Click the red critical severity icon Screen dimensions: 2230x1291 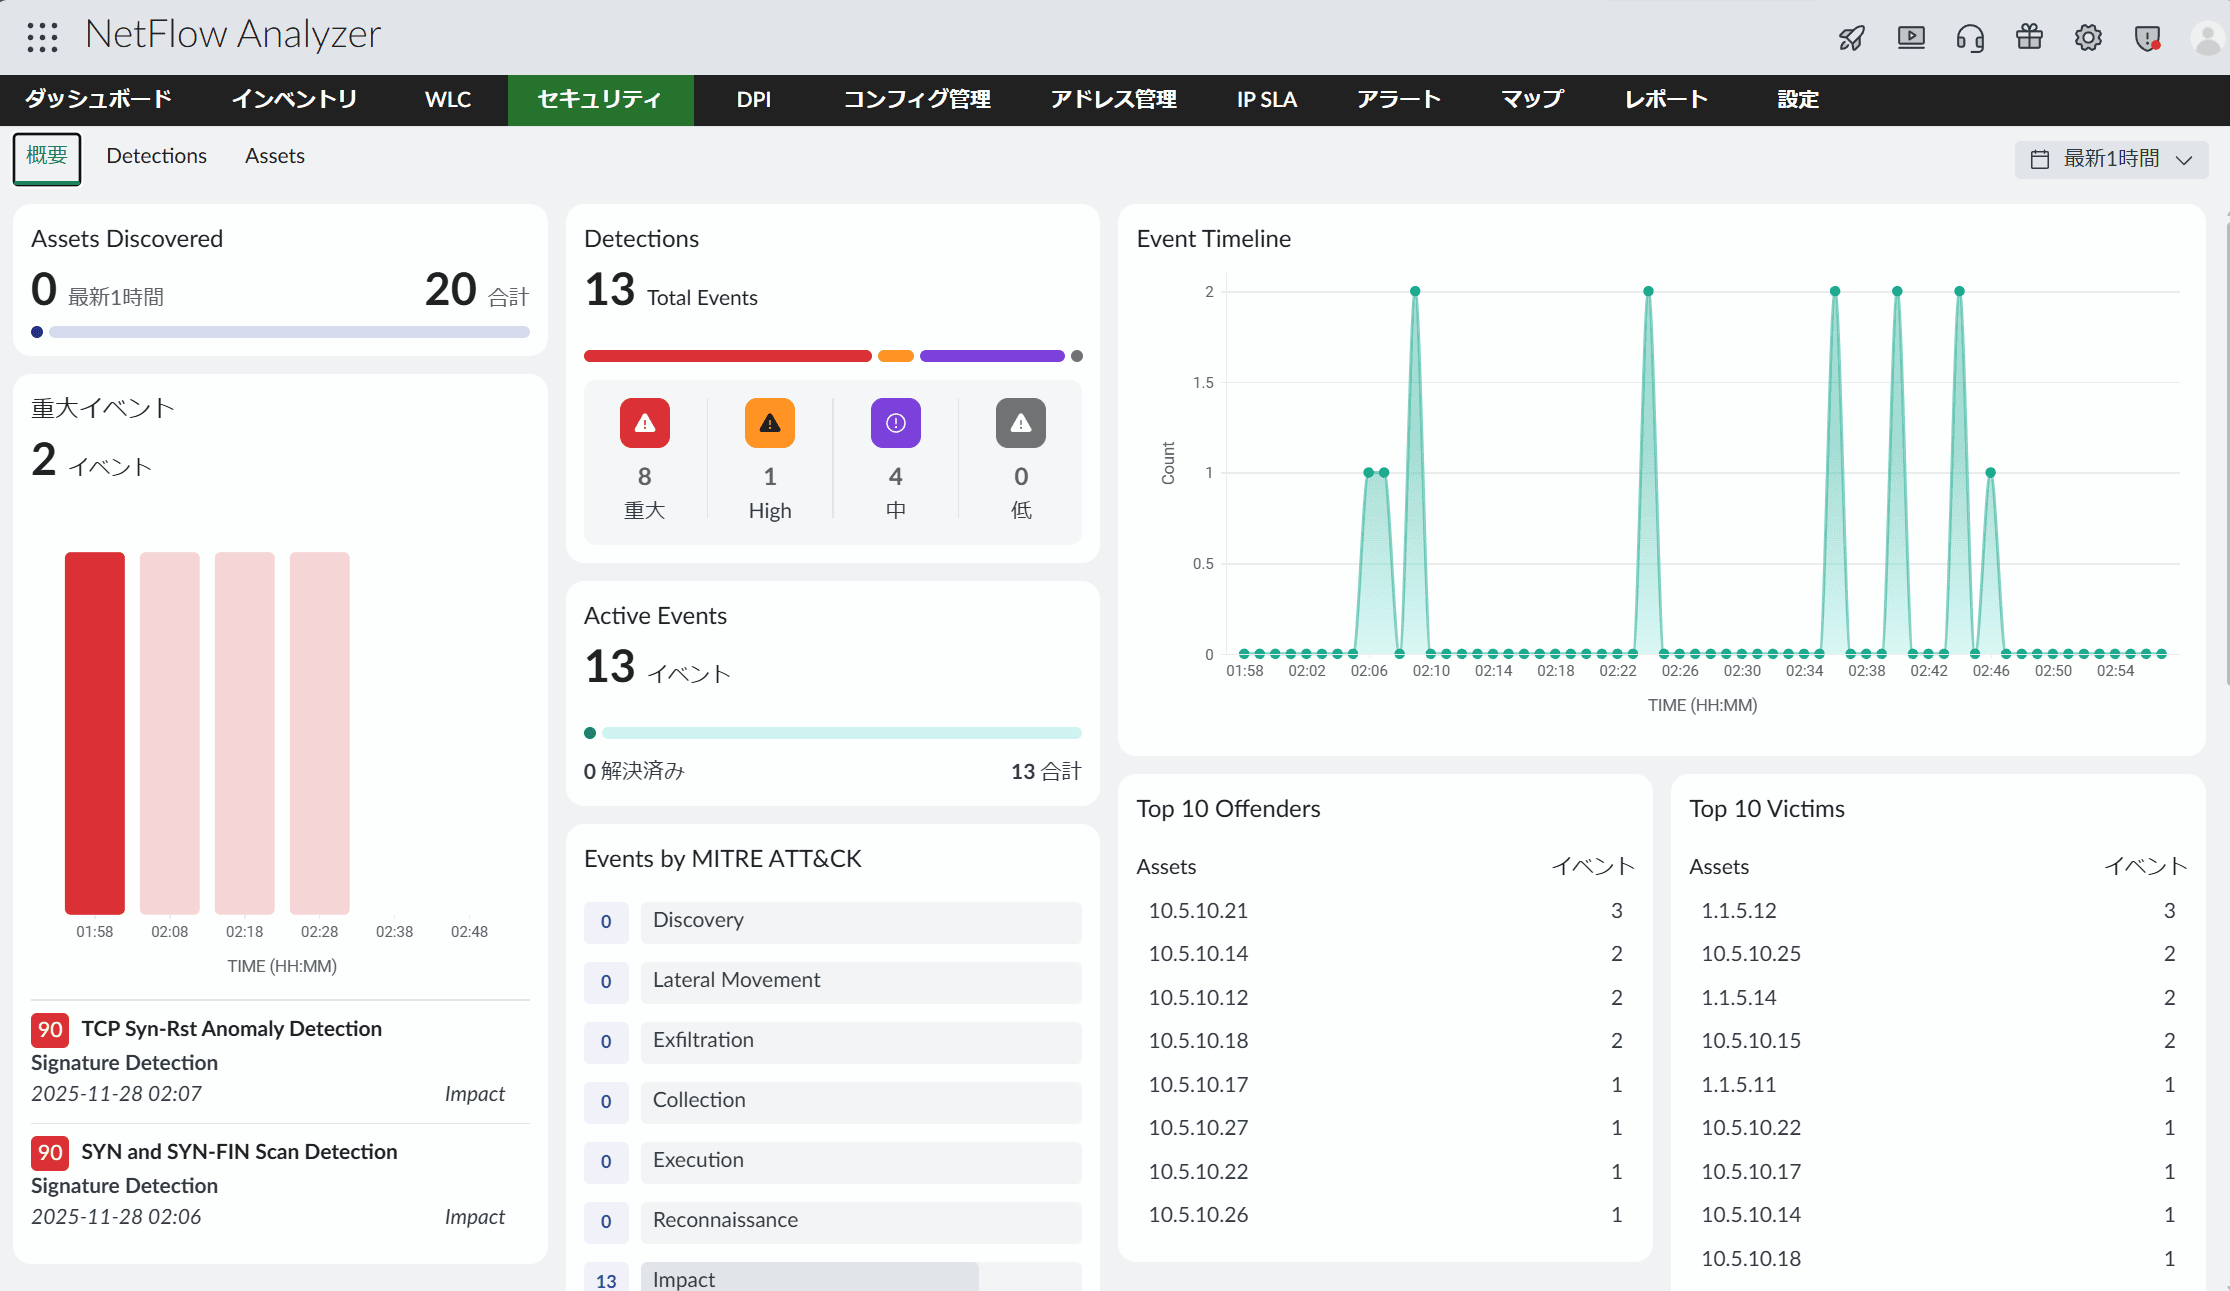point(645,423)
